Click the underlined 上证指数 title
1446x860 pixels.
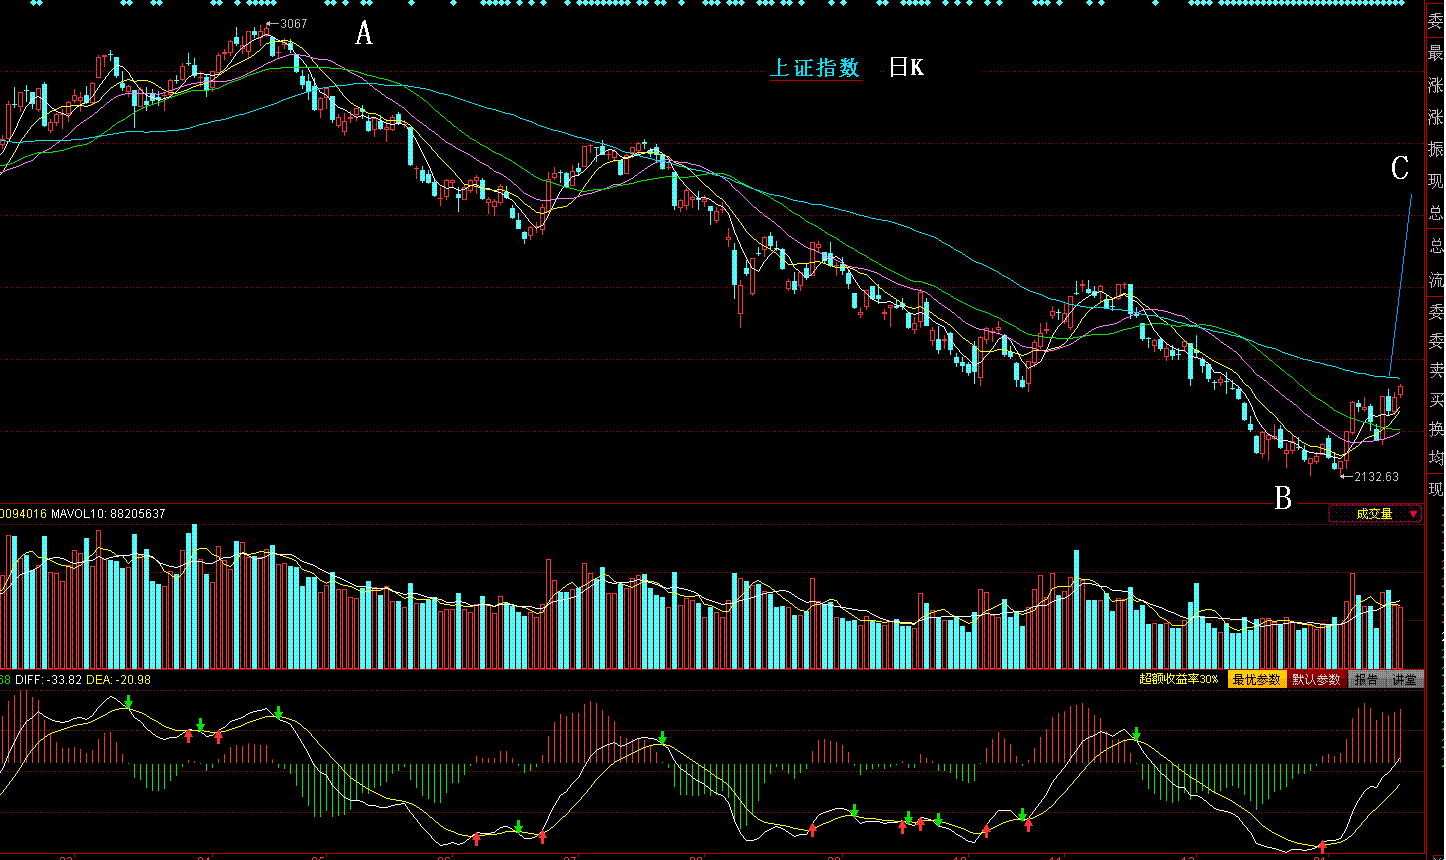click(815, 68)
